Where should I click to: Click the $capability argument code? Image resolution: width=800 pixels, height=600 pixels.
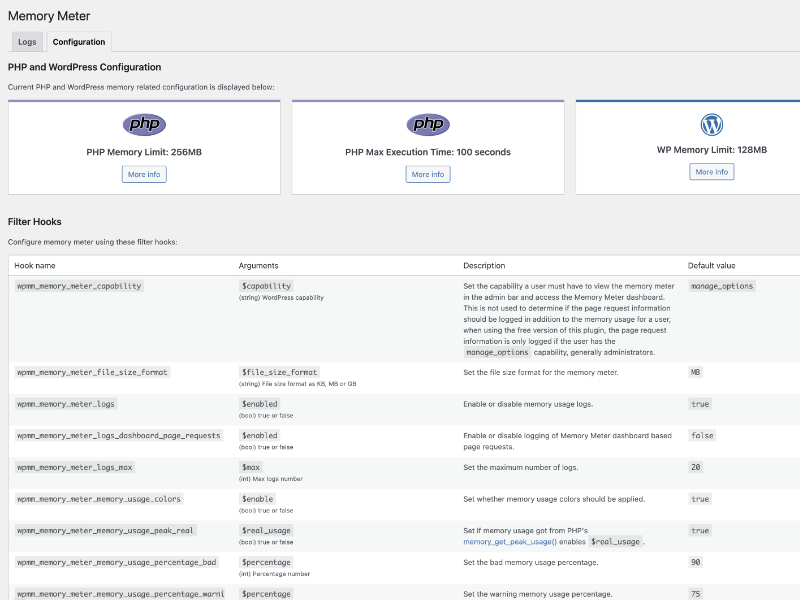[266, 286]
